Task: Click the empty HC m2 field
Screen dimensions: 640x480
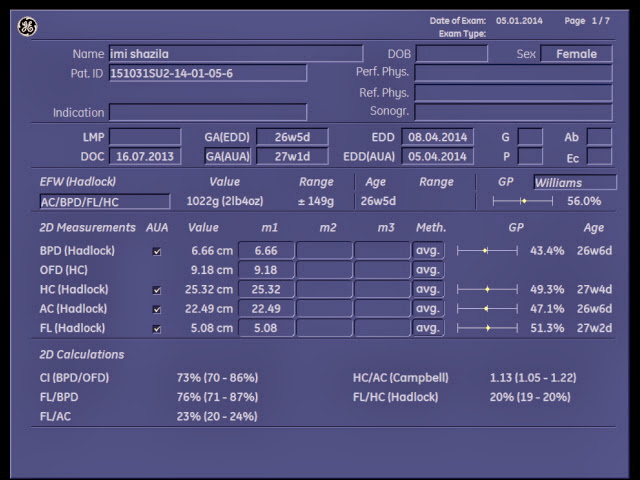Action: tap(324, 289)
